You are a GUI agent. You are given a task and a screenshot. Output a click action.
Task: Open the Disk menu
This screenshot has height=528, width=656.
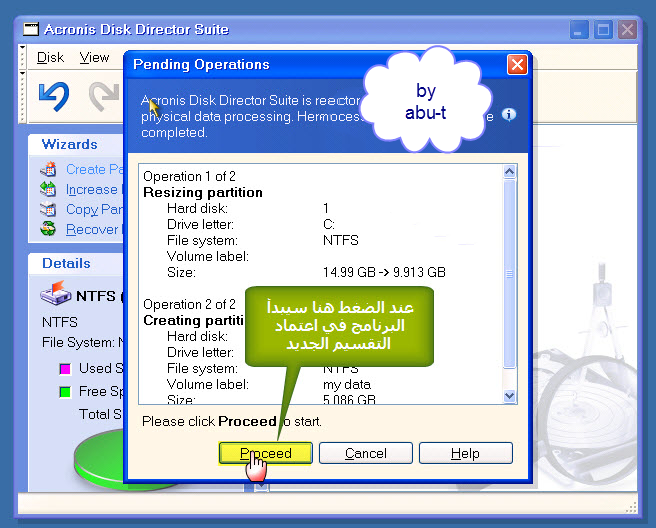click(x=50, y=57)
